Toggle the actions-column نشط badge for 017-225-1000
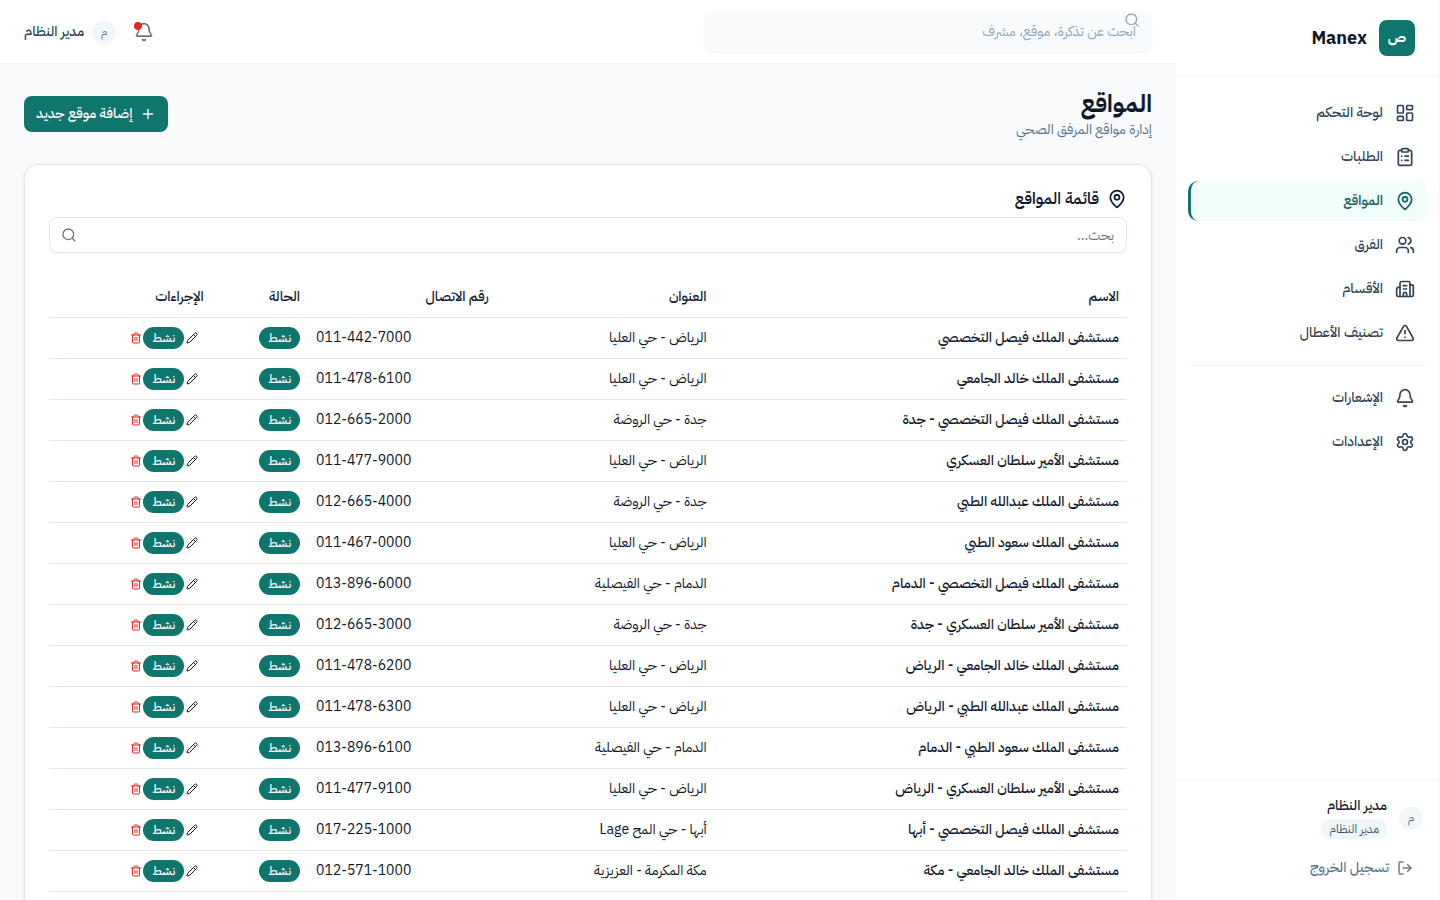This screenshot has height=900, width=1440. pos(164,830)
